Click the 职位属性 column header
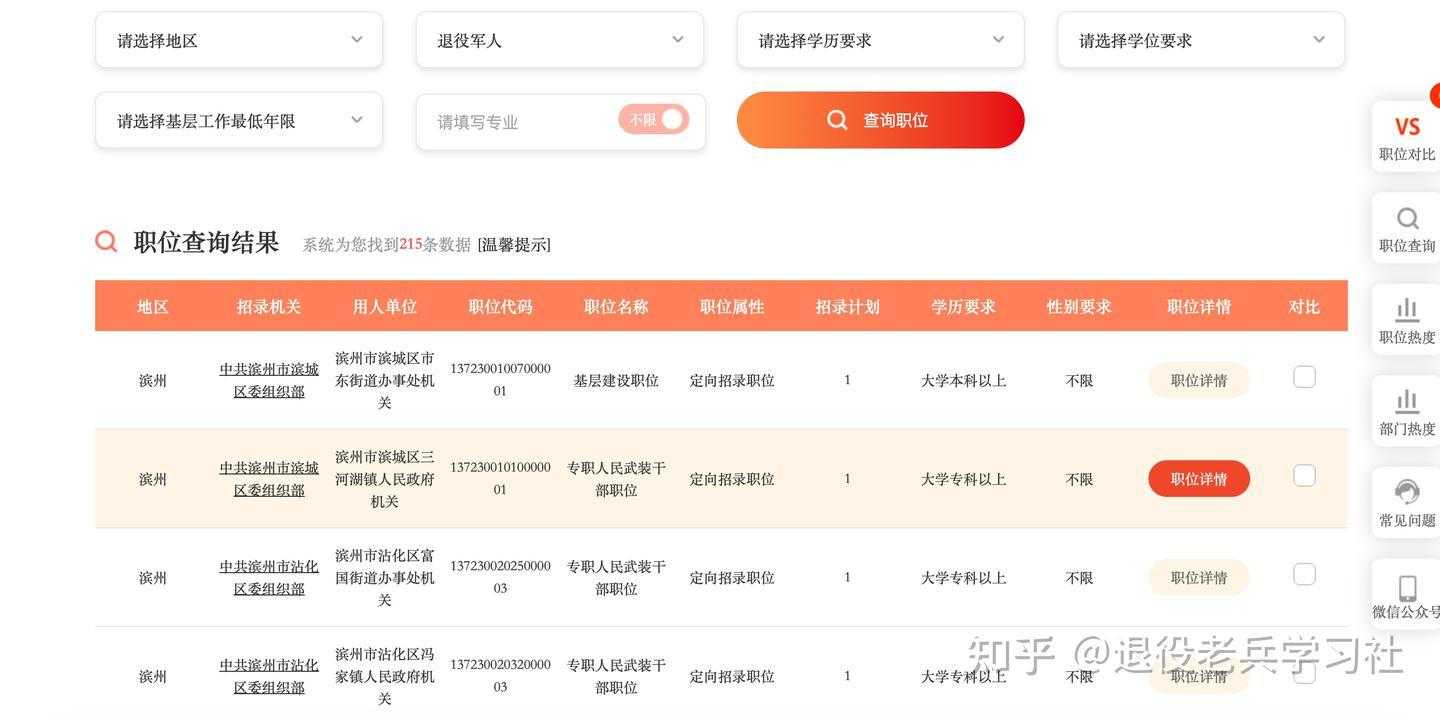 tap(732, 307)
